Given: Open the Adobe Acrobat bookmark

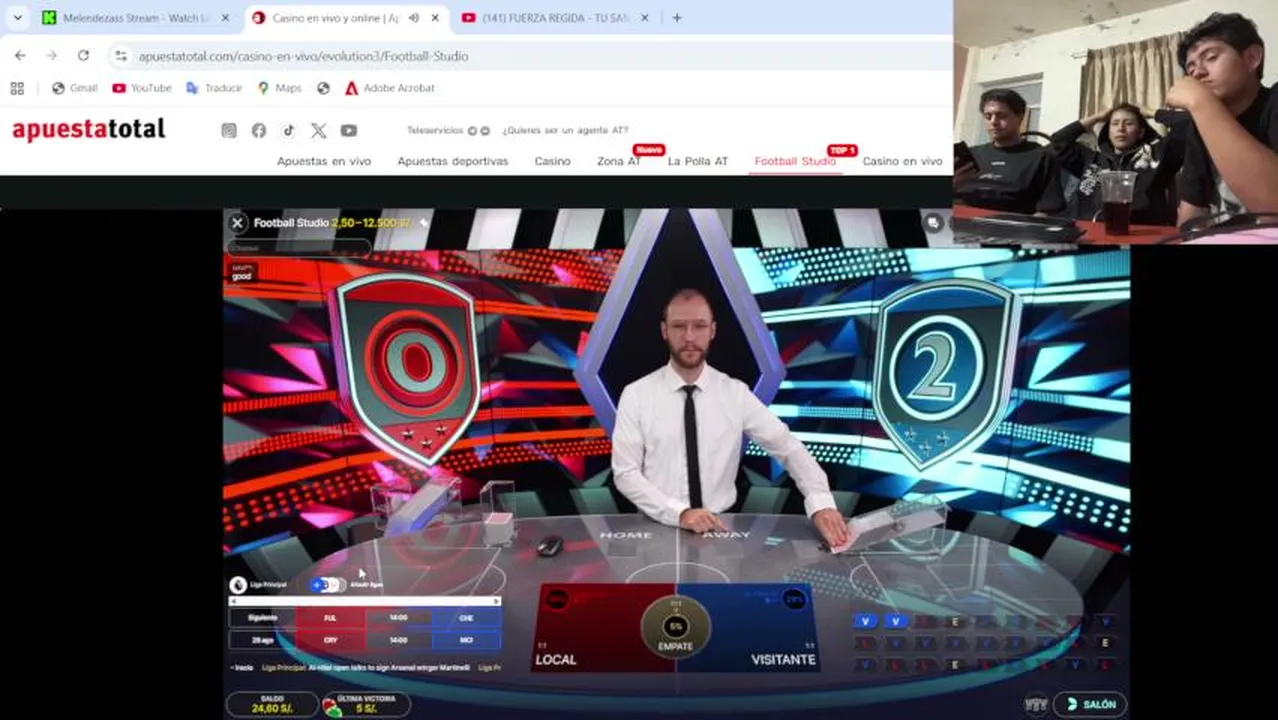Looking at the screenshot, I should [x=390, y=88].
